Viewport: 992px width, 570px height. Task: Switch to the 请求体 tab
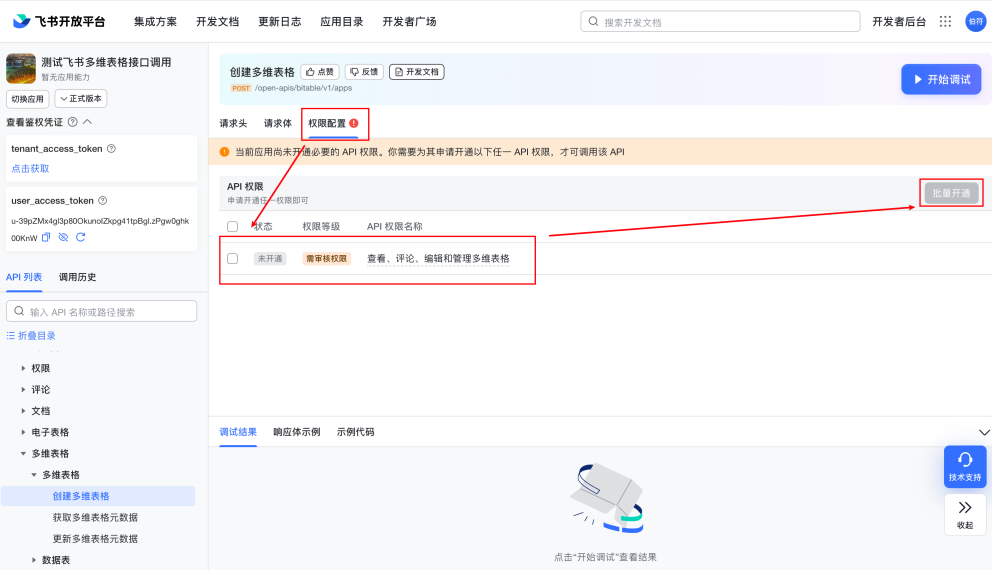pos(277,123)
